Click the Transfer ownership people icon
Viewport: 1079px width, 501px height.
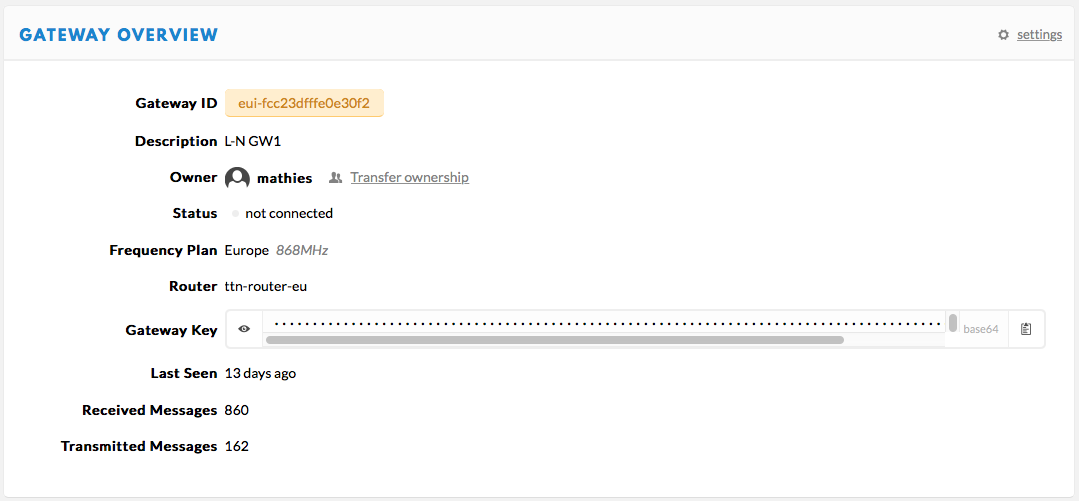335,178
